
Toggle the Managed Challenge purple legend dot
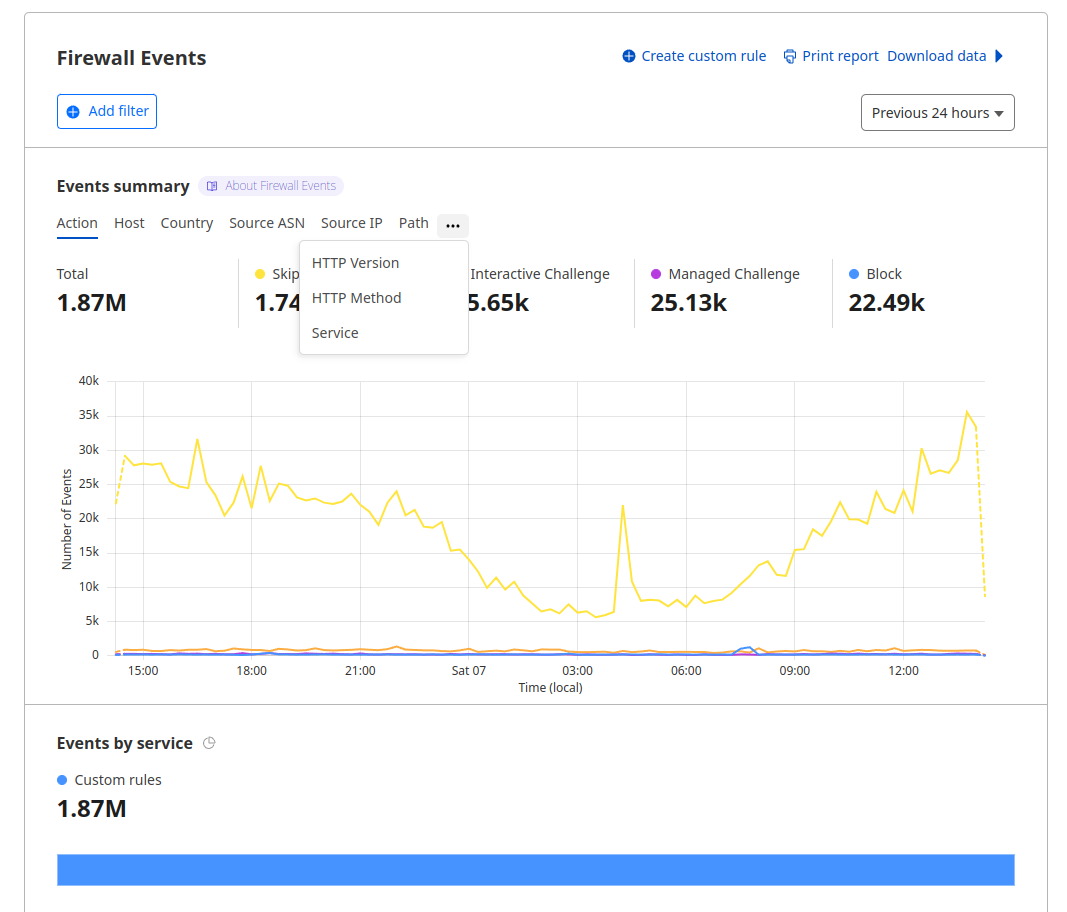pyautogui.click(x=656, y=274)
